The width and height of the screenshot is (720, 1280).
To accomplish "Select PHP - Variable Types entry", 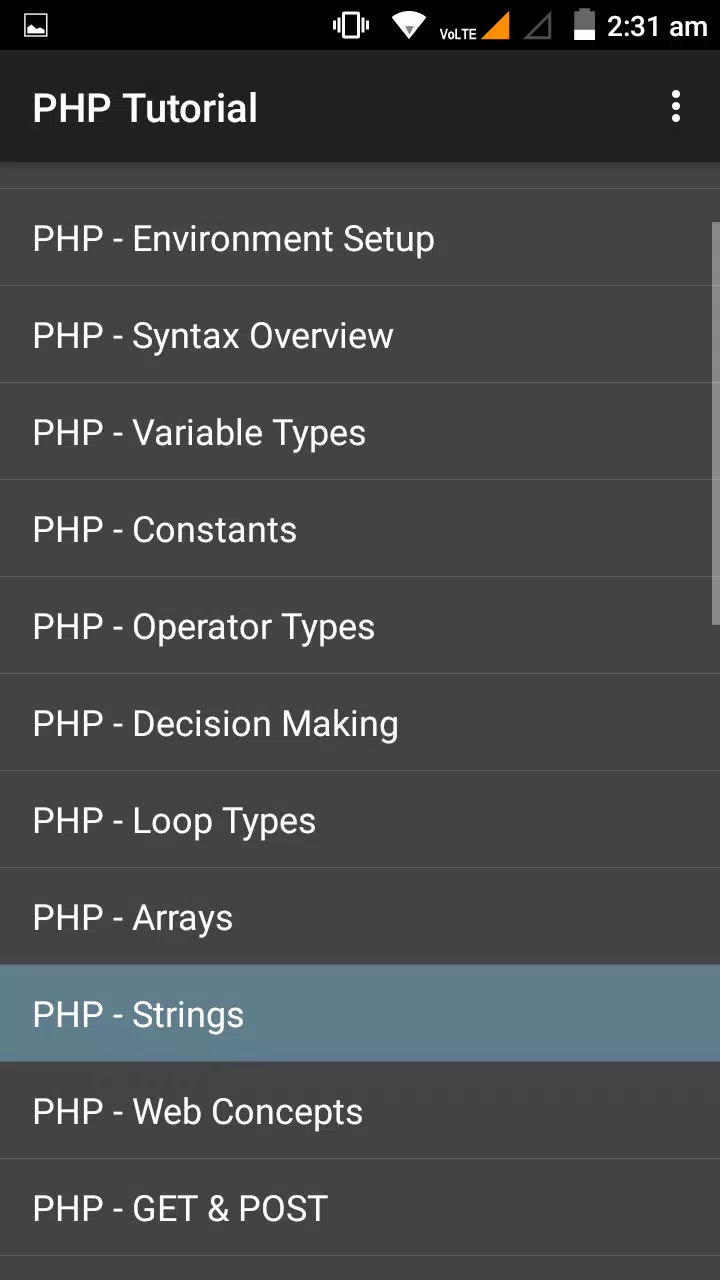I will click(x=360, y=432).
